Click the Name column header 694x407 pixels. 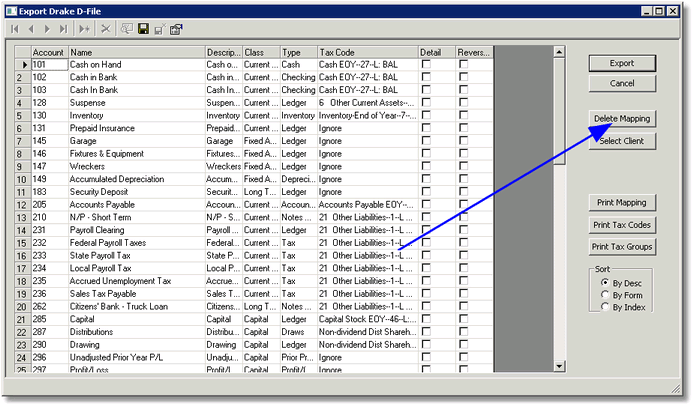coord(136,52)
